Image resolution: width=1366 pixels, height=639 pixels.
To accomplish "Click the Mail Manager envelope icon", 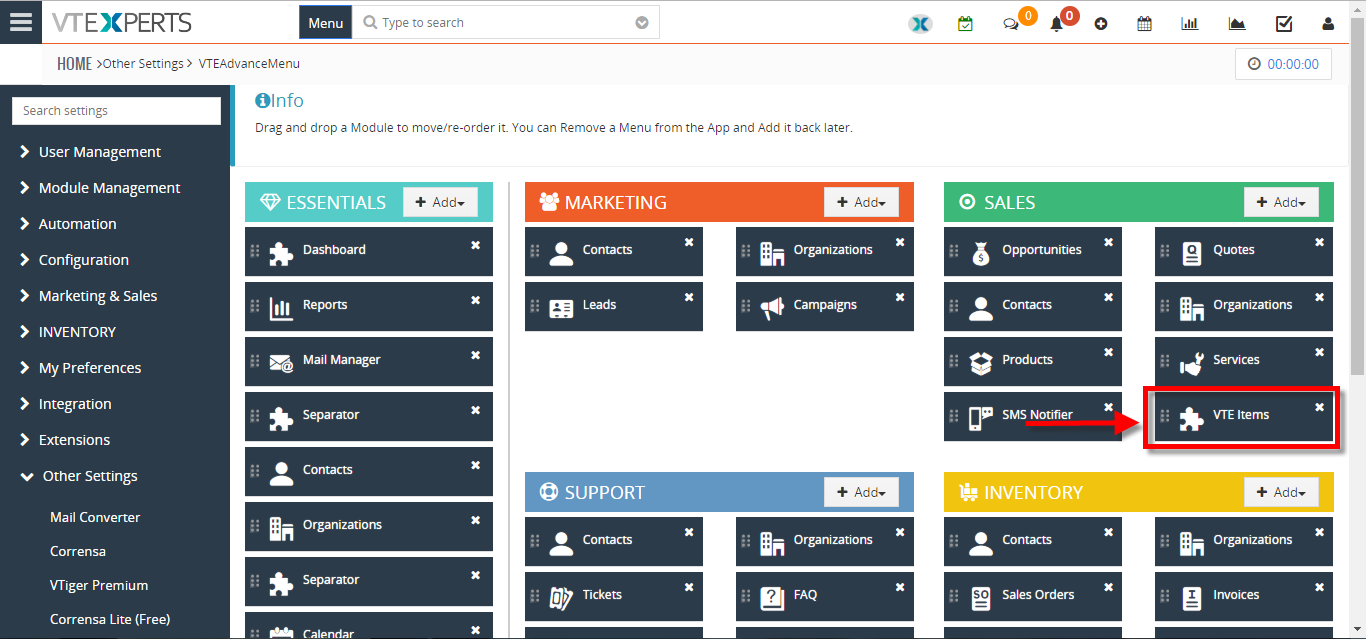I will [282, 364].
